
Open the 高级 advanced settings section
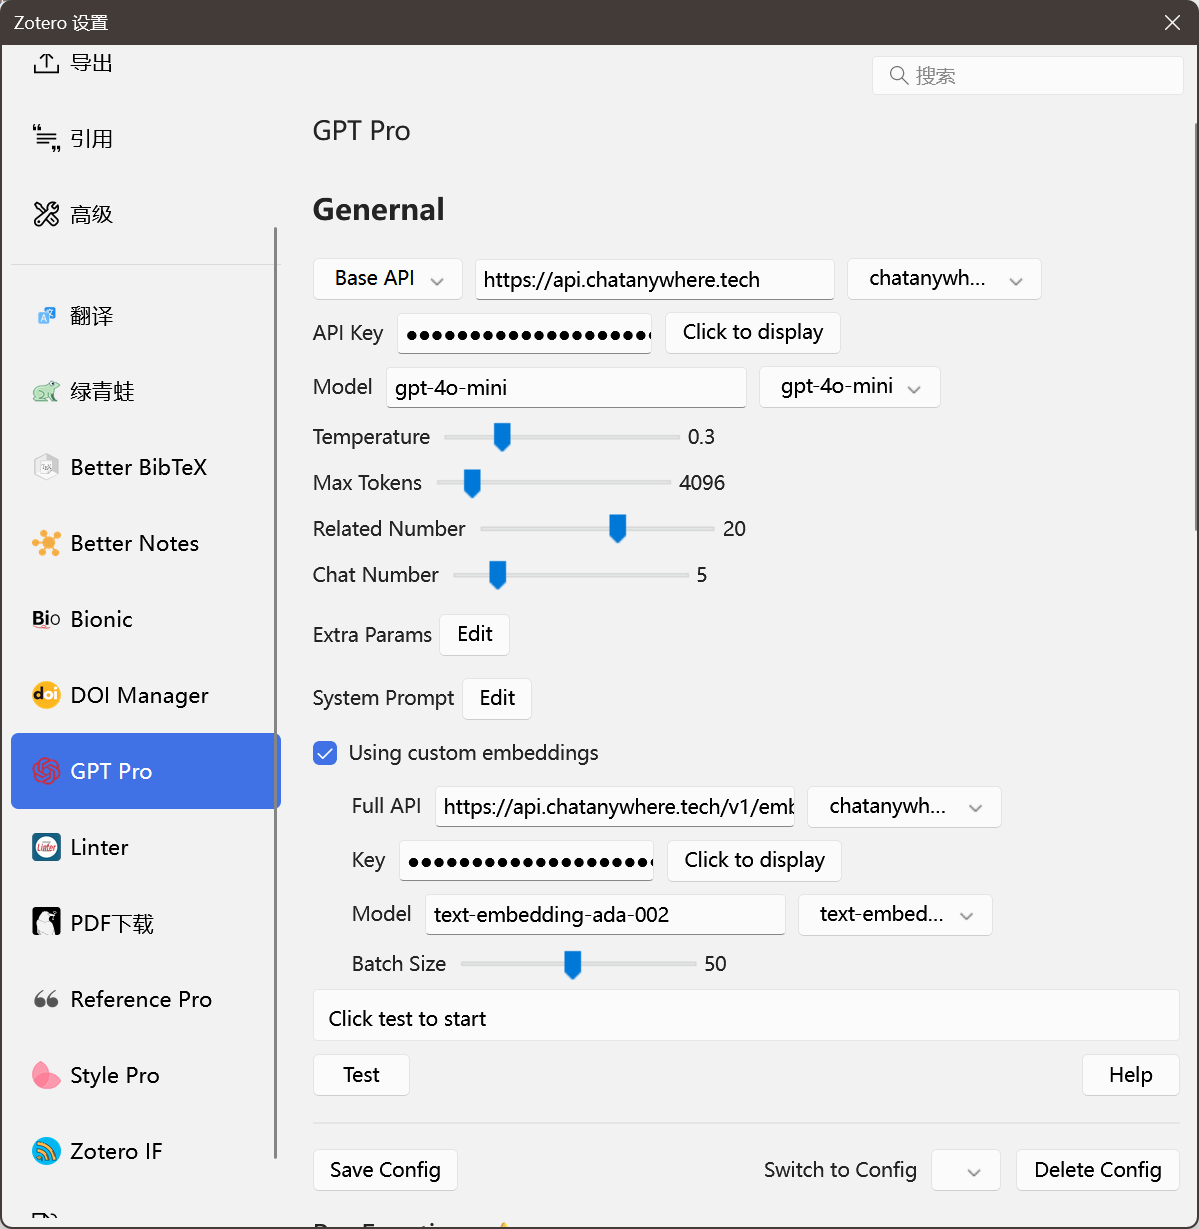[x=91, y=214]
